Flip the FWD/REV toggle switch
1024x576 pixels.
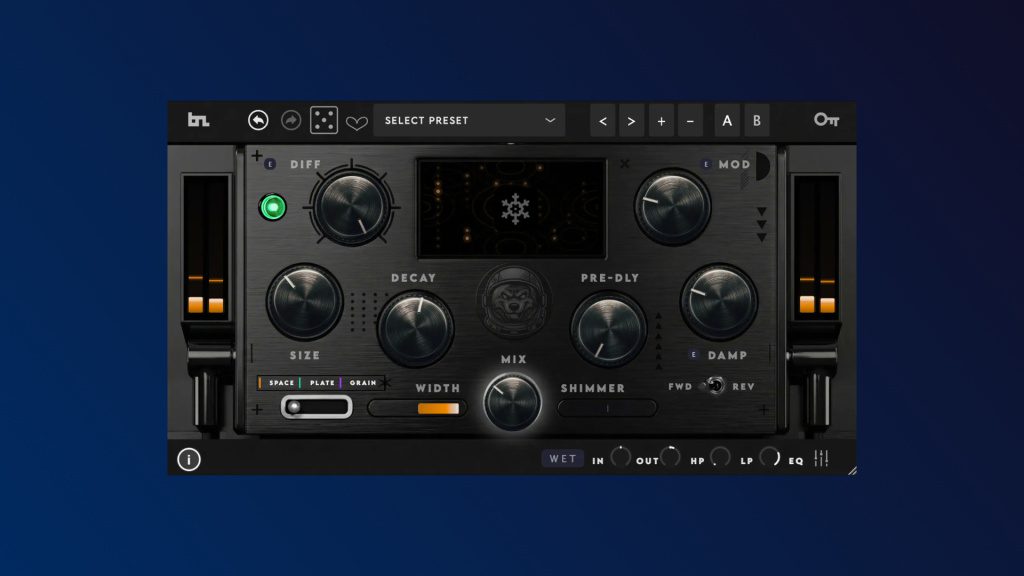tap(714, 387)
